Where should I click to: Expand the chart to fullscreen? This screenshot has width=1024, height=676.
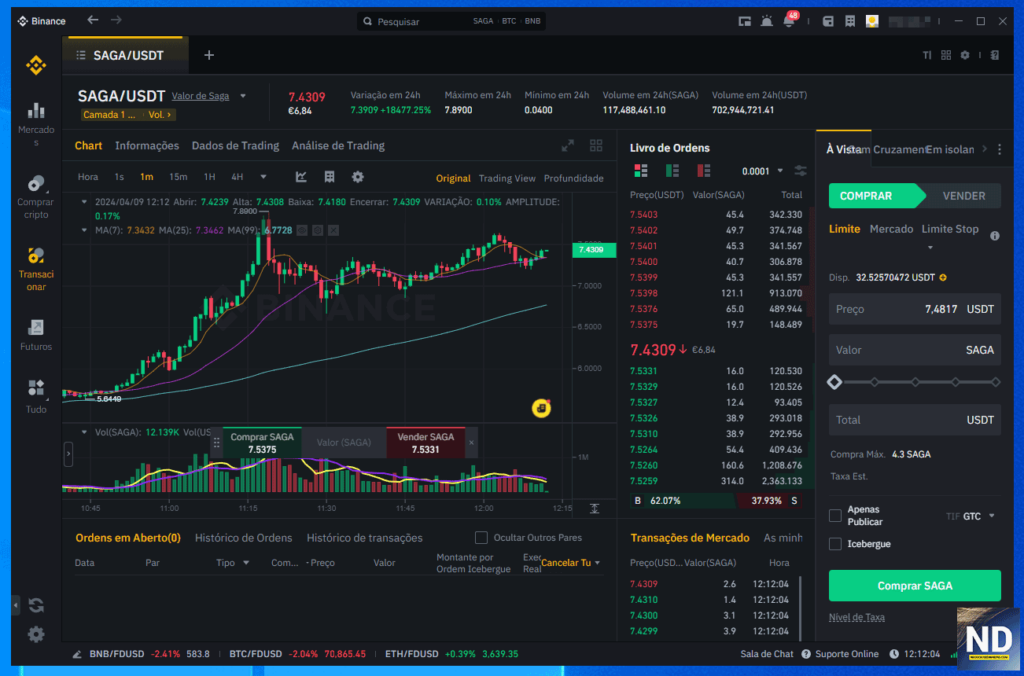coord(568,146)
